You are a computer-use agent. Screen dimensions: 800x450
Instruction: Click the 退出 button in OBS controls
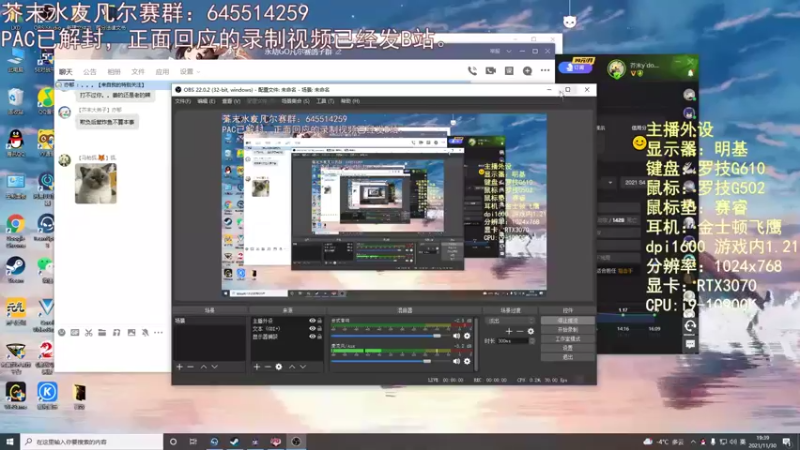(x=567, y=357)
